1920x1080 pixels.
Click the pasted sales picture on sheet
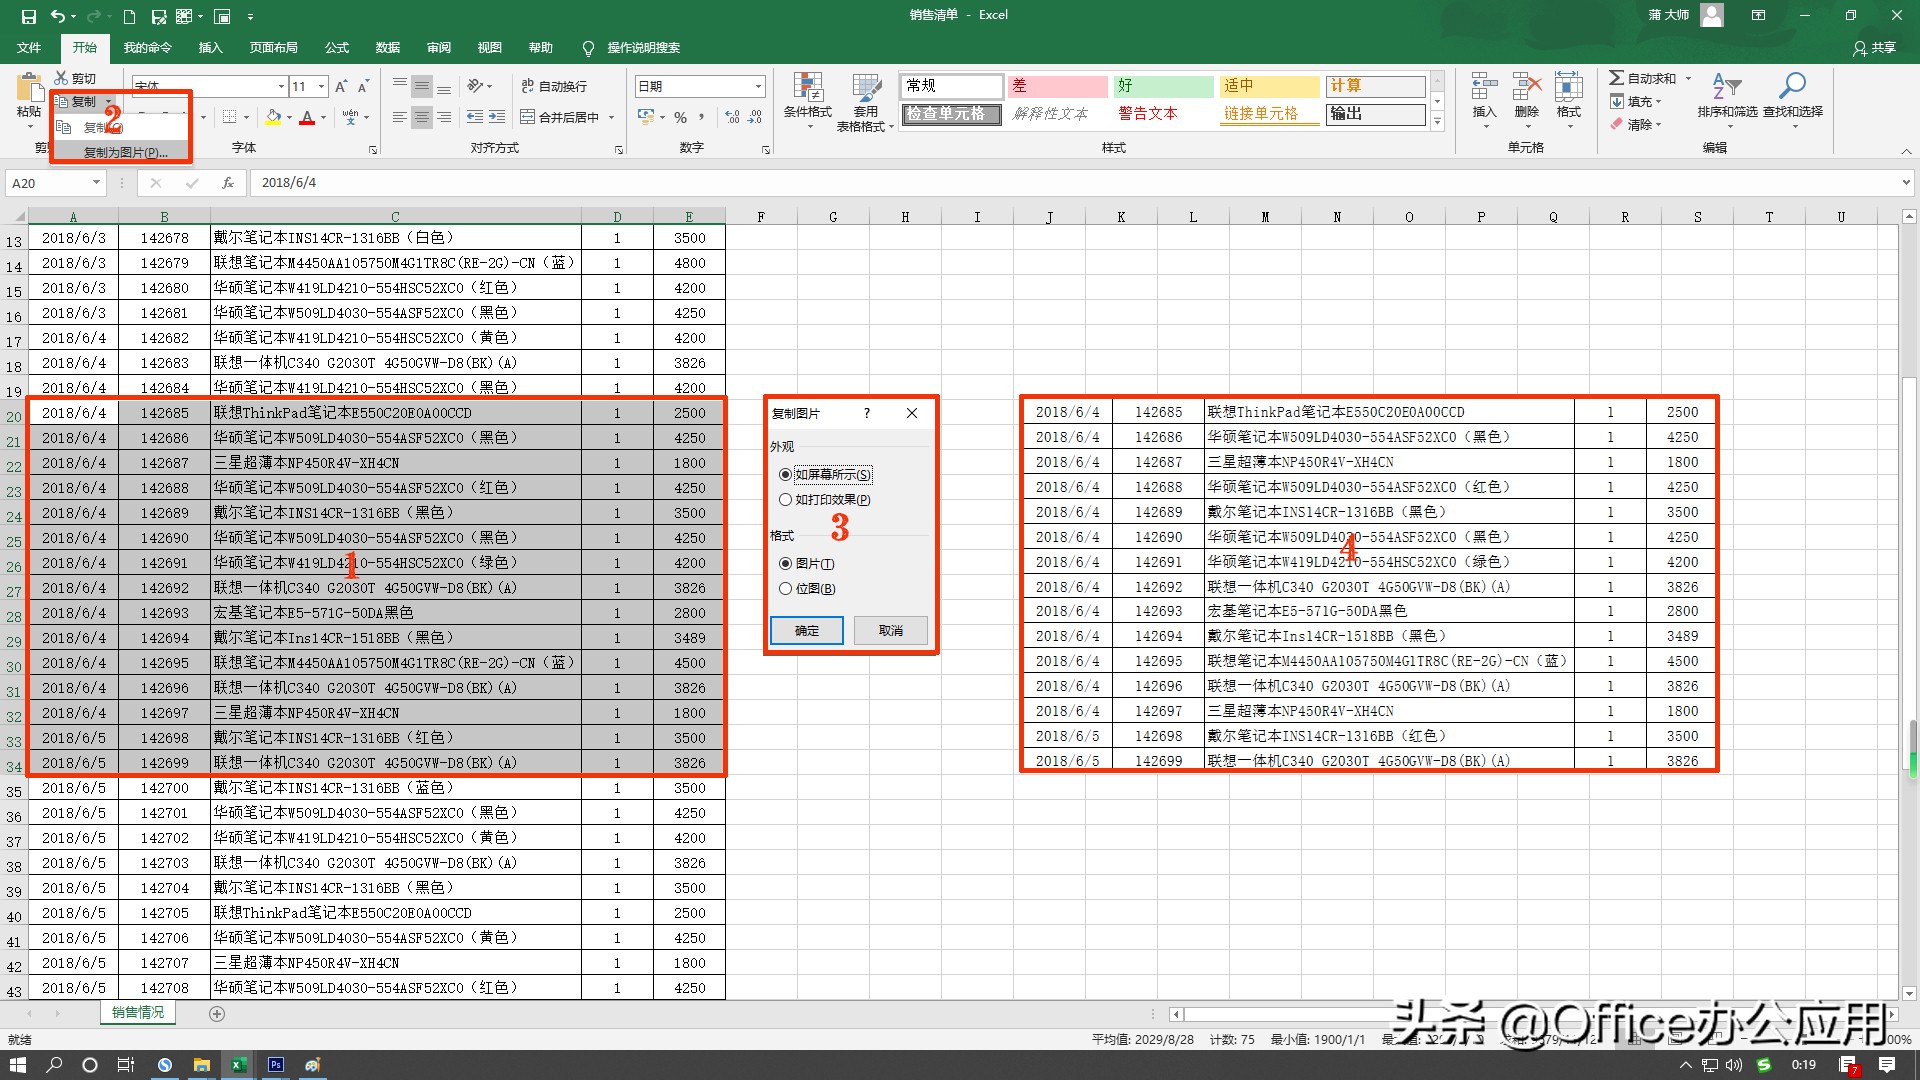(1369, 584)
